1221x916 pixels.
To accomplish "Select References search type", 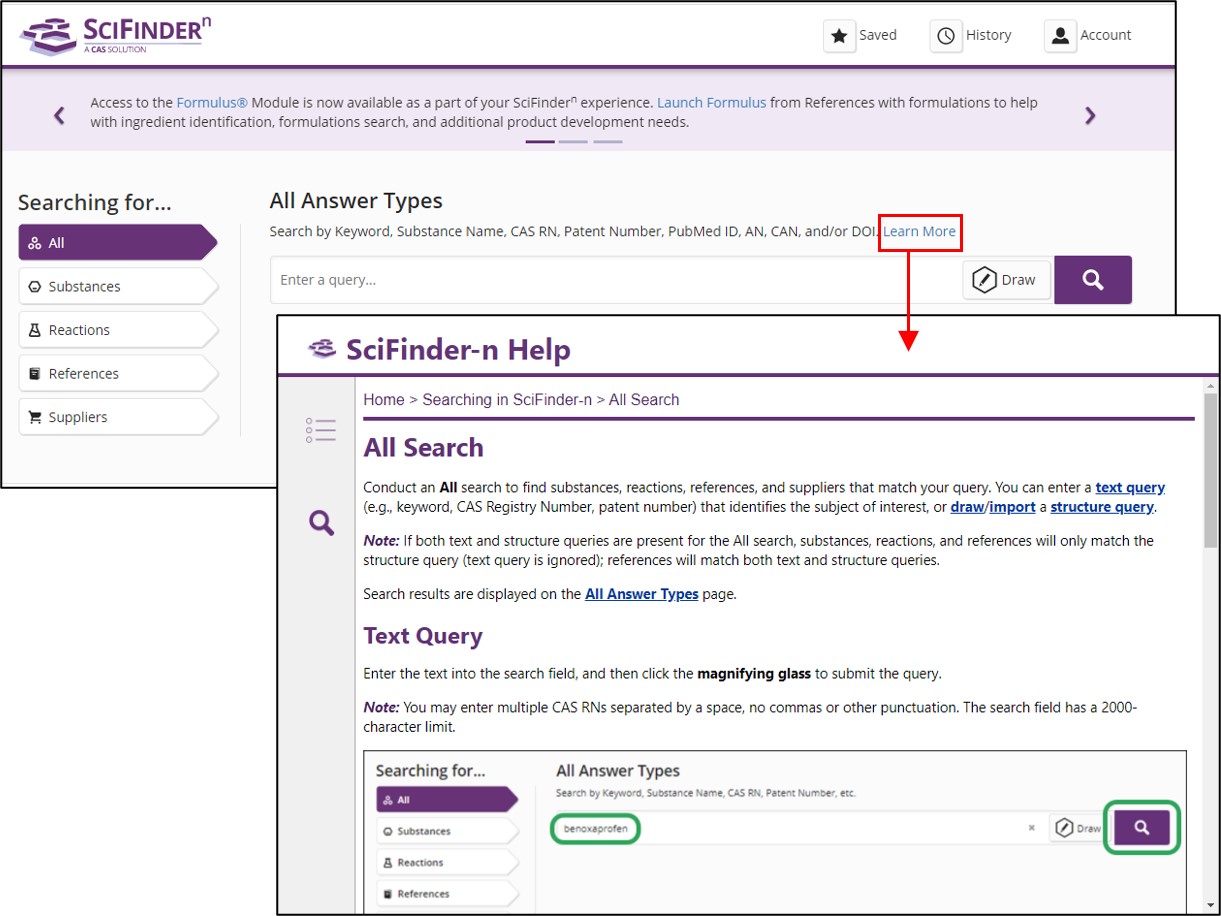I will [x=117, y=373].
